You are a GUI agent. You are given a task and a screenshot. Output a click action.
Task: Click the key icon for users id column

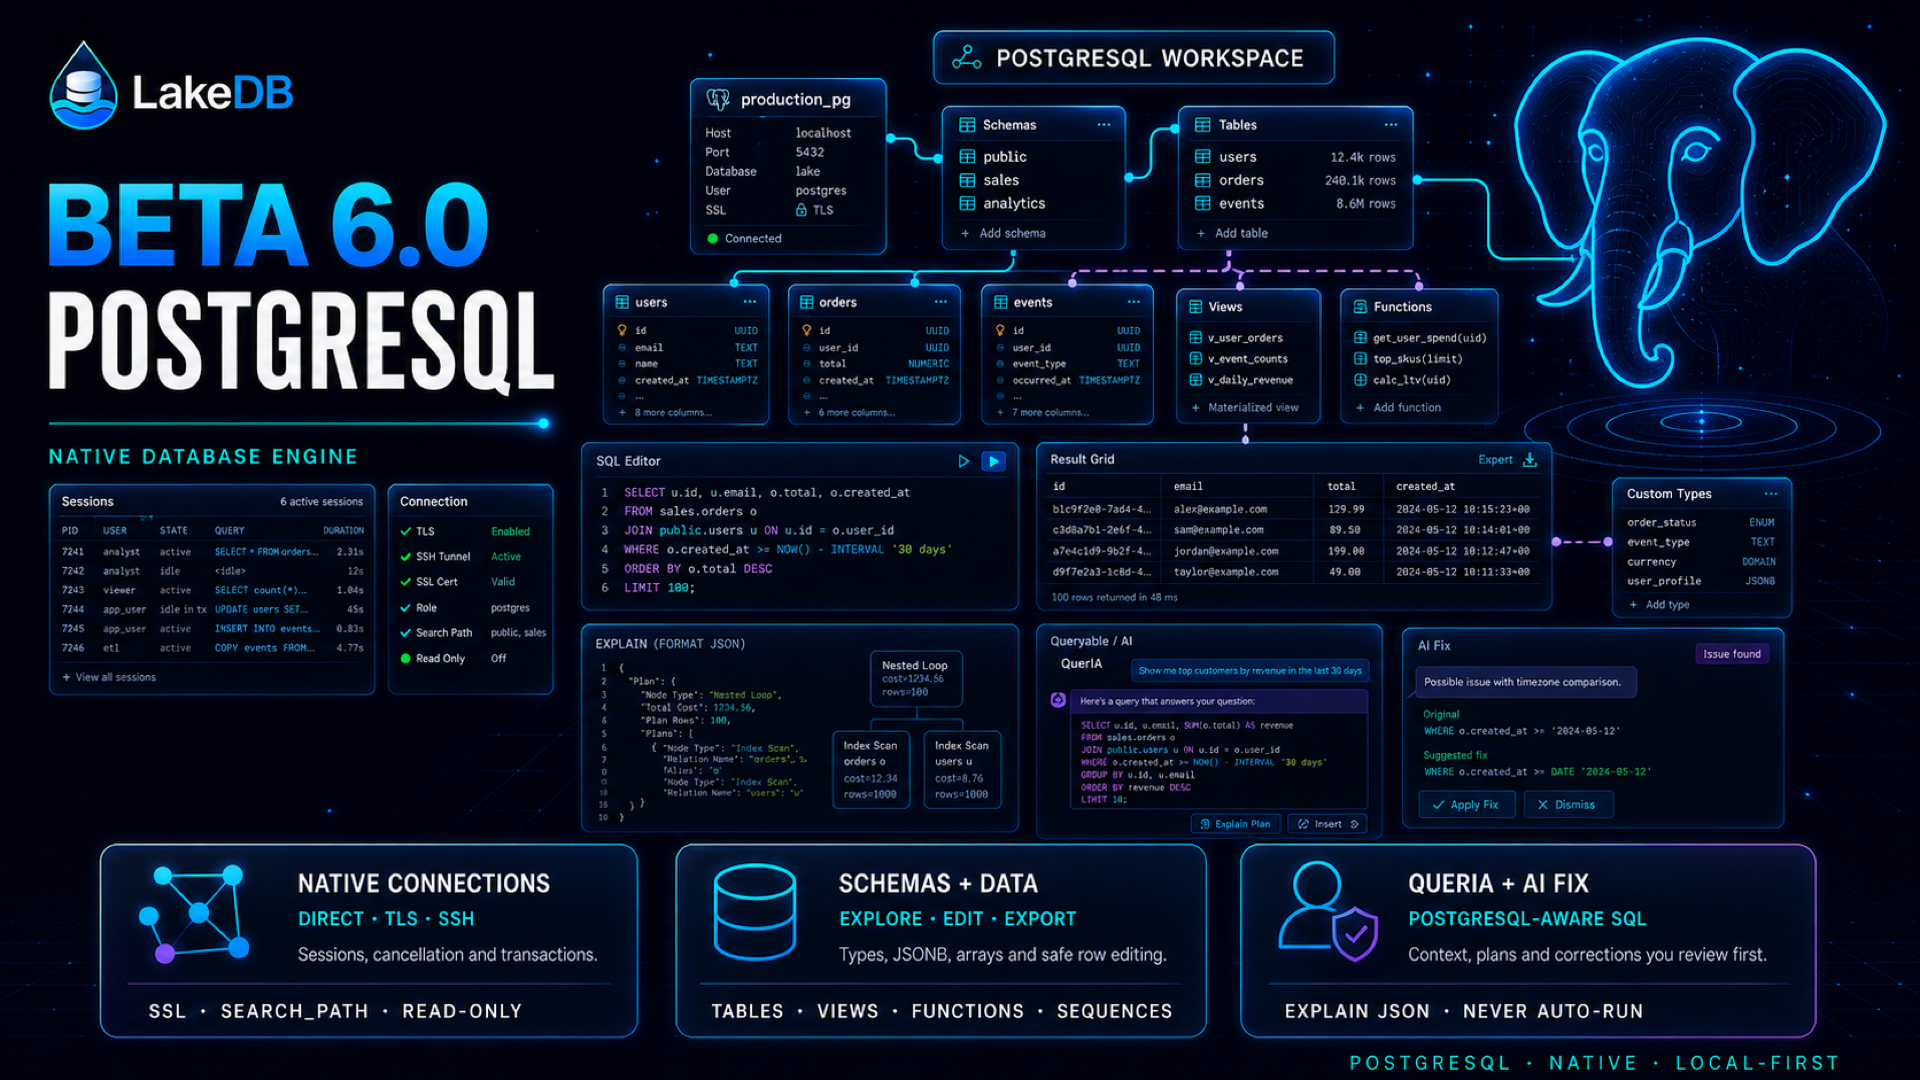pyautogui.click(x=622, y=330)
